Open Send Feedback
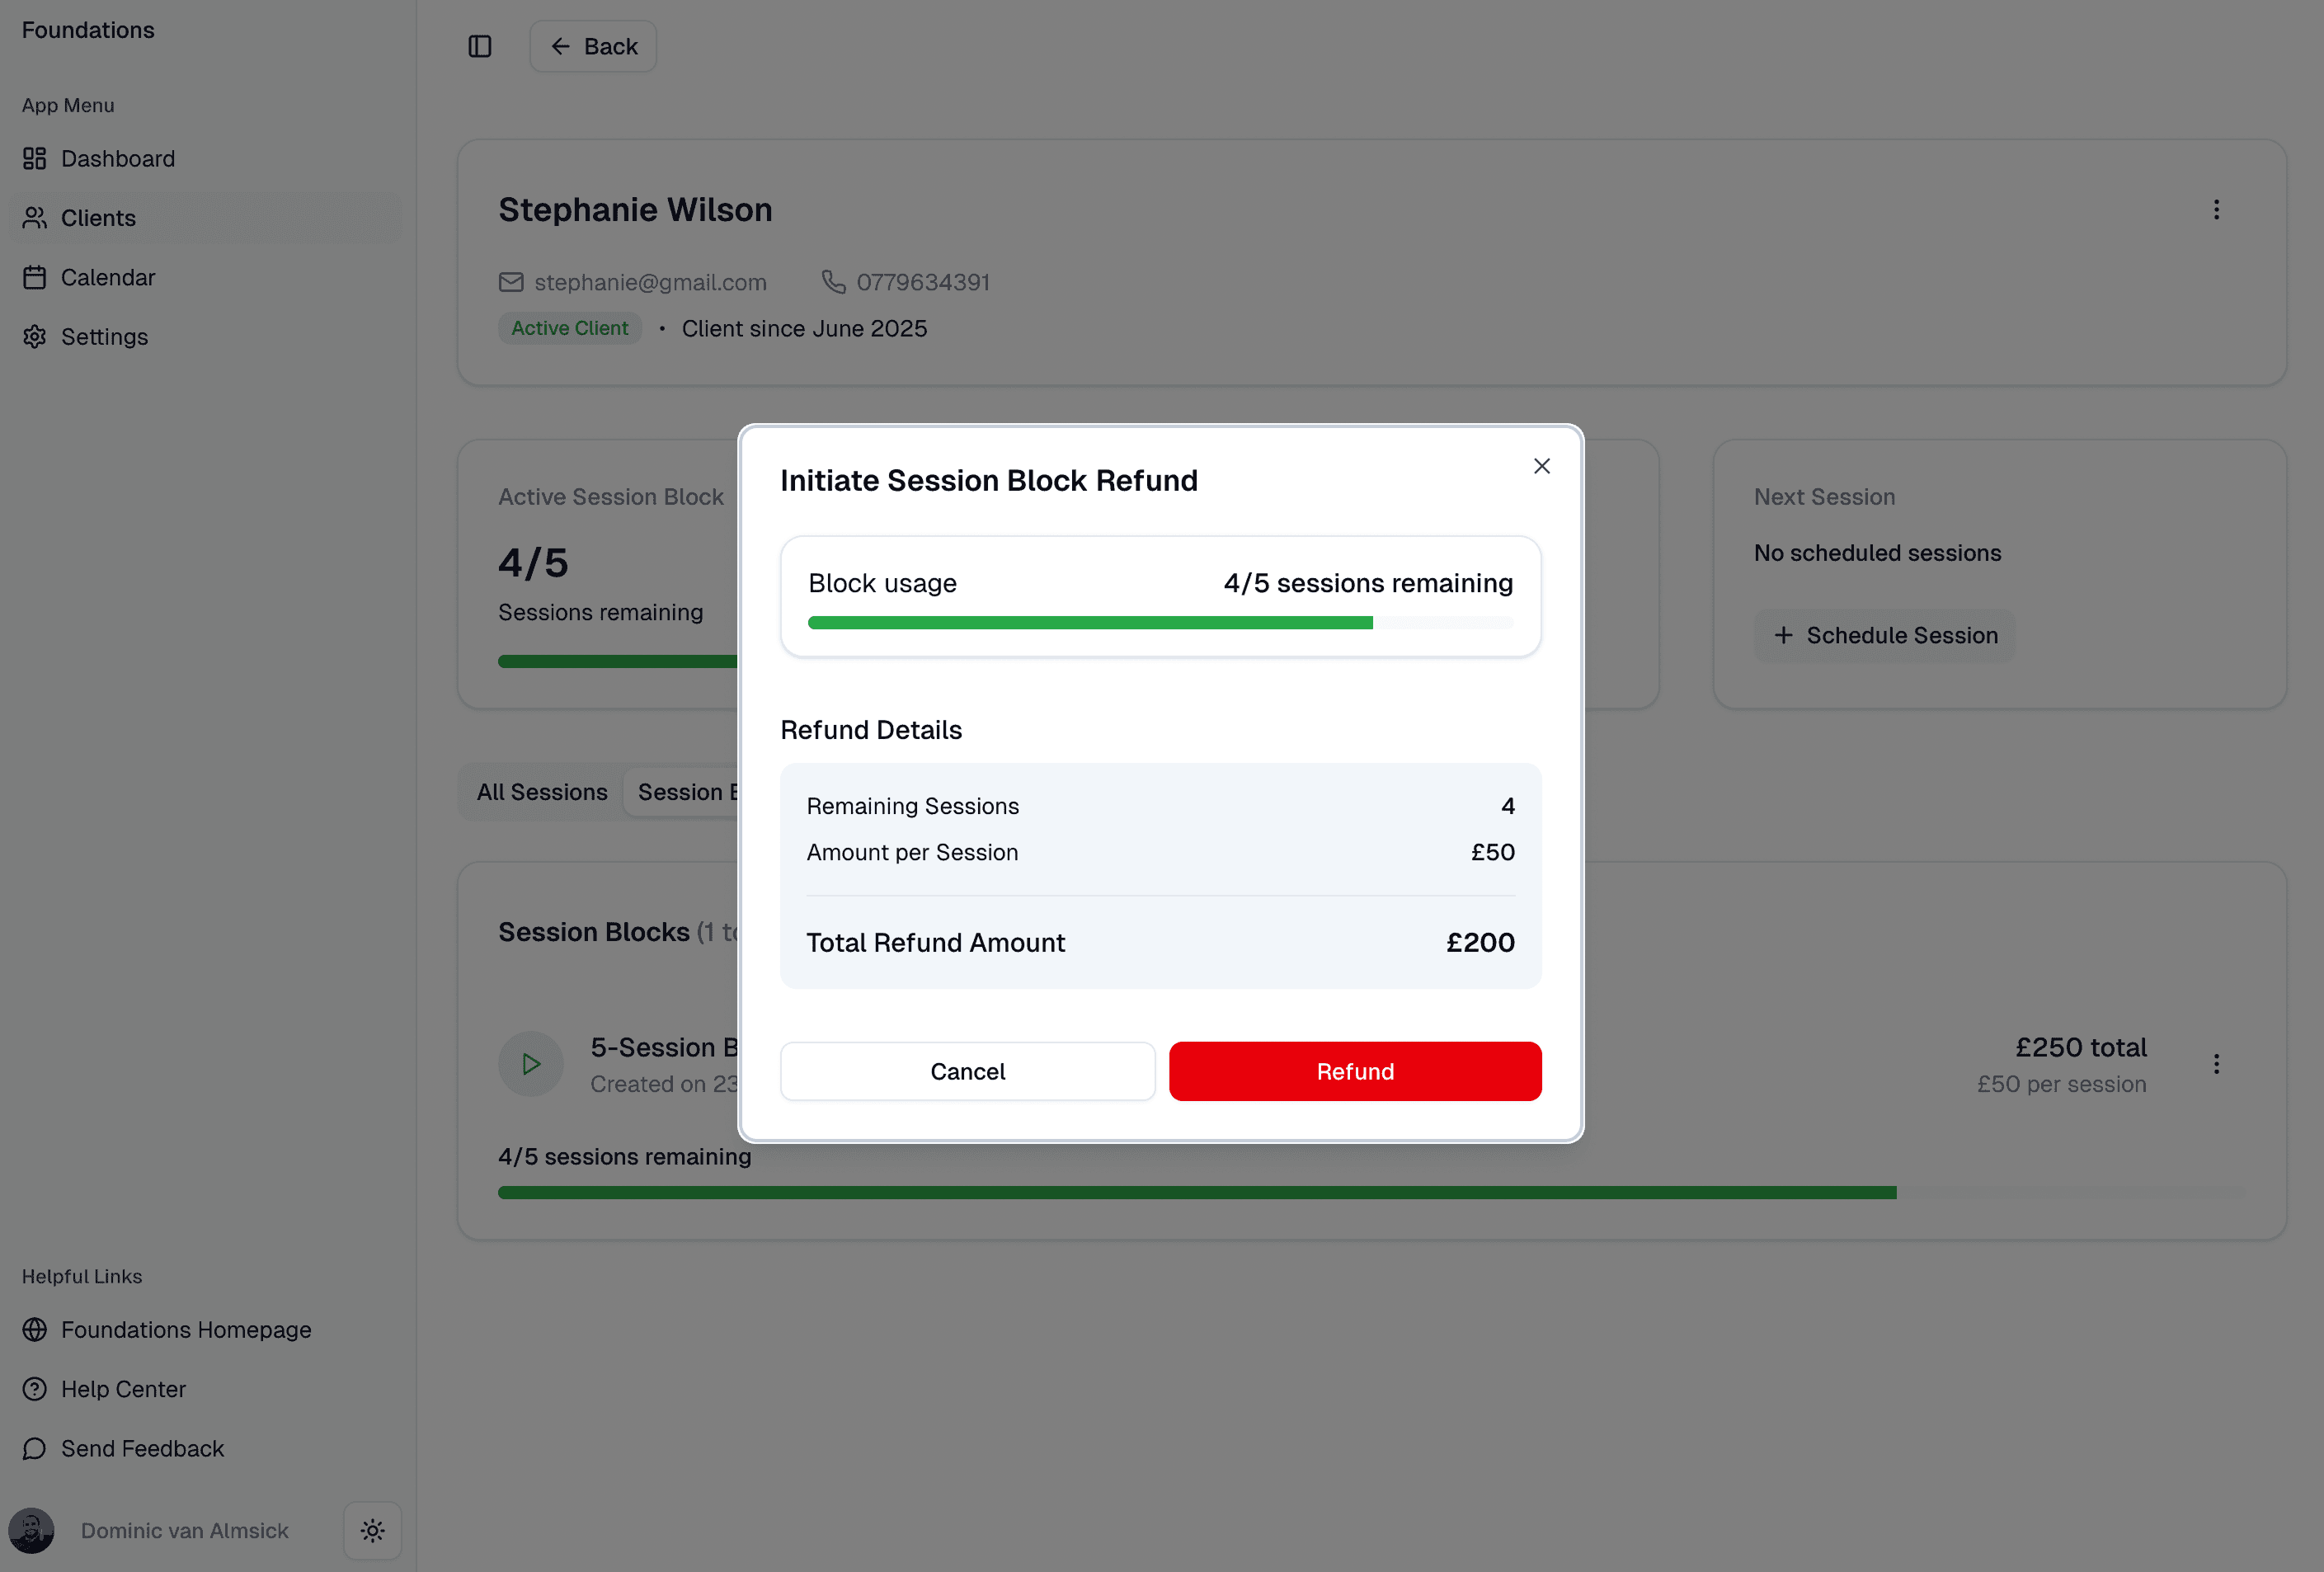 pos(141,1448)
